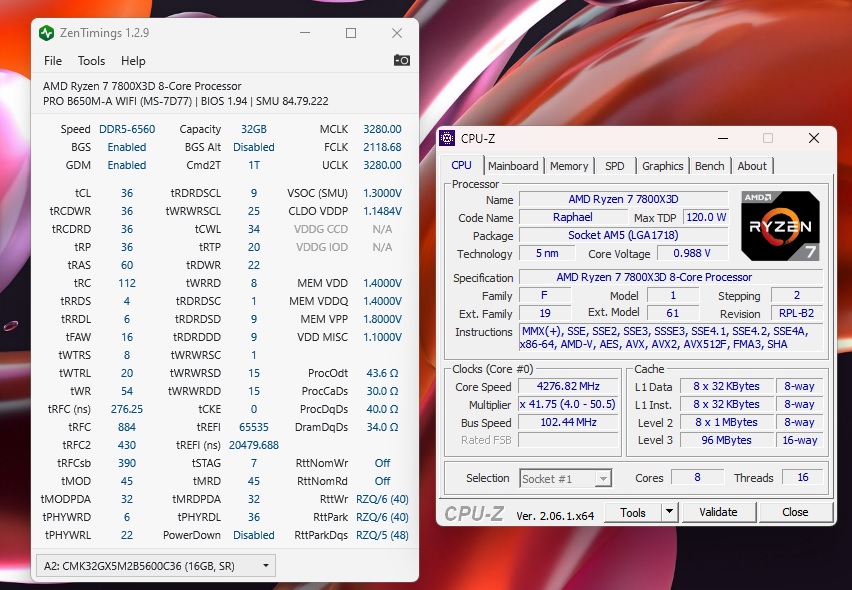This screenshot has height=590, width=852.
Task: Click the RttPark RZQ/6 (40) value
Action: click(x=383, y=517)
